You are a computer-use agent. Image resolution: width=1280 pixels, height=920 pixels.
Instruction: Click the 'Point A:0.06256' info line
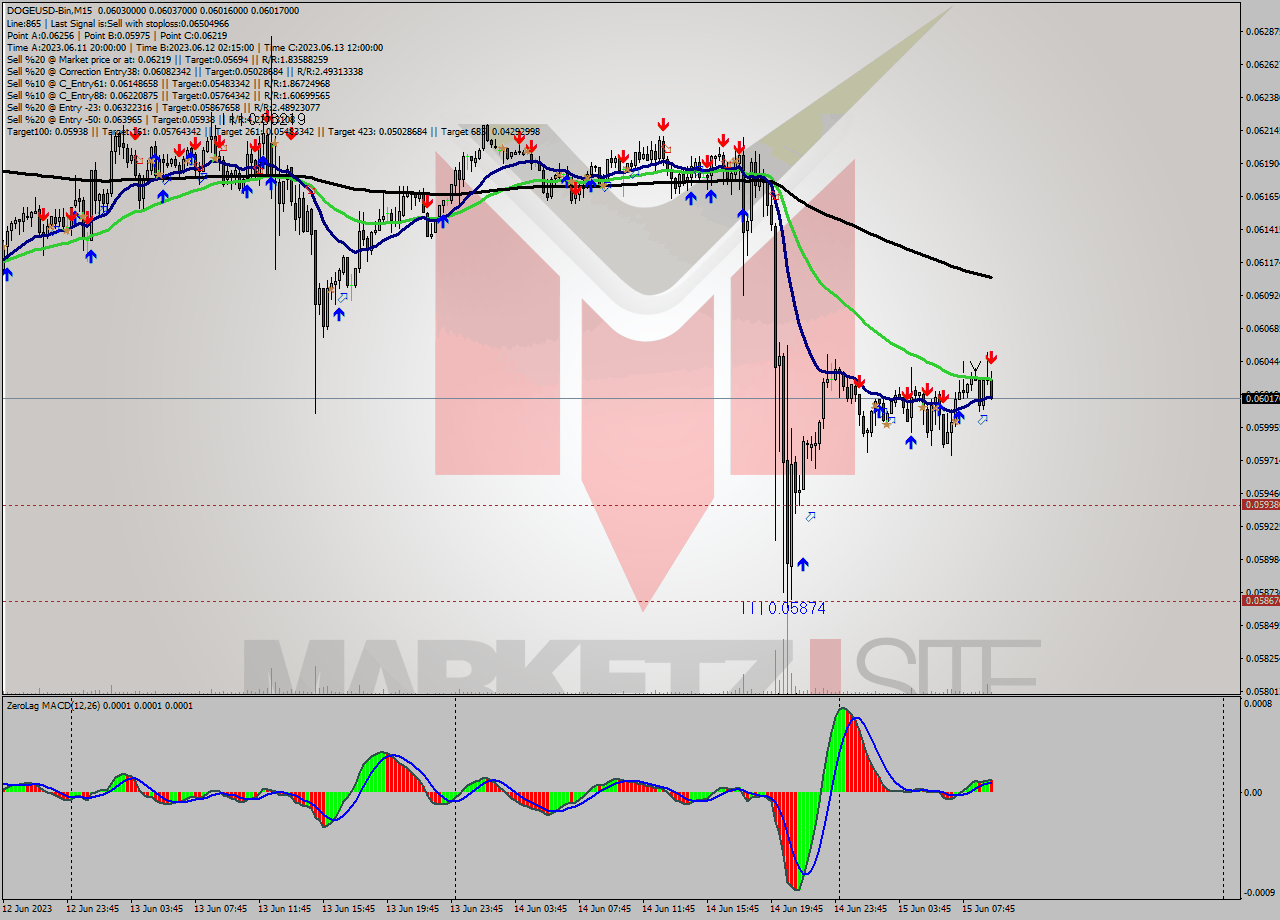[x=116, y=35]
